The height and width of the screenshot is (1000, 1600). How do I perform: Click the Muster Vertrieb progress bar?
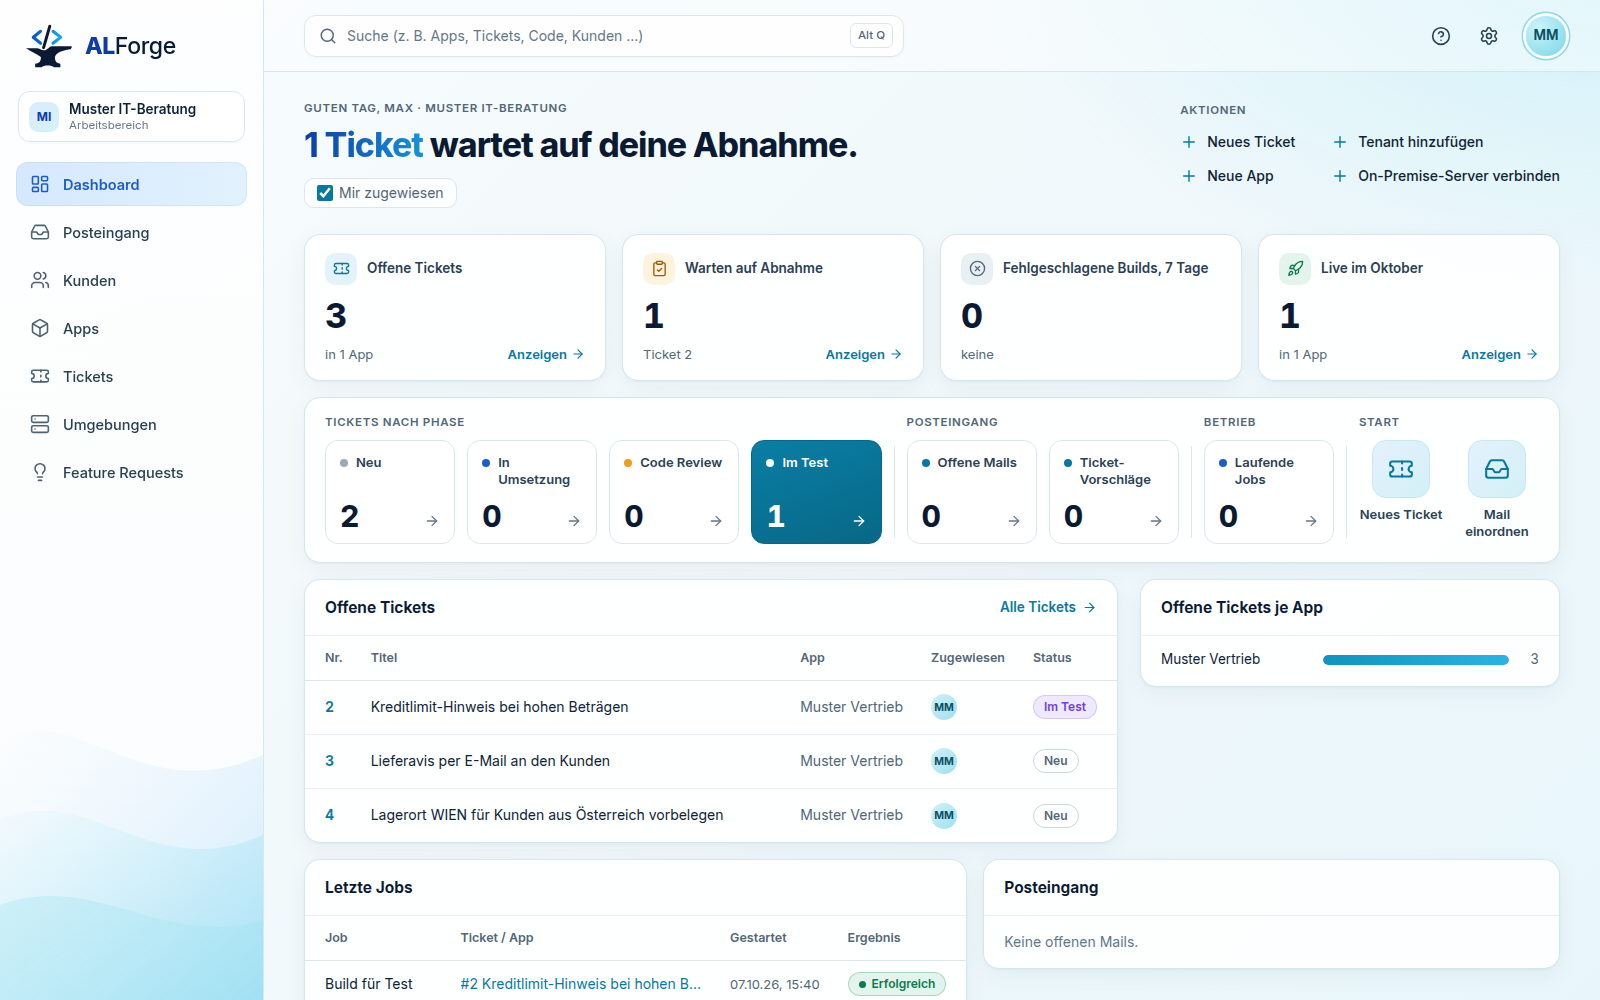point(1416,660)
